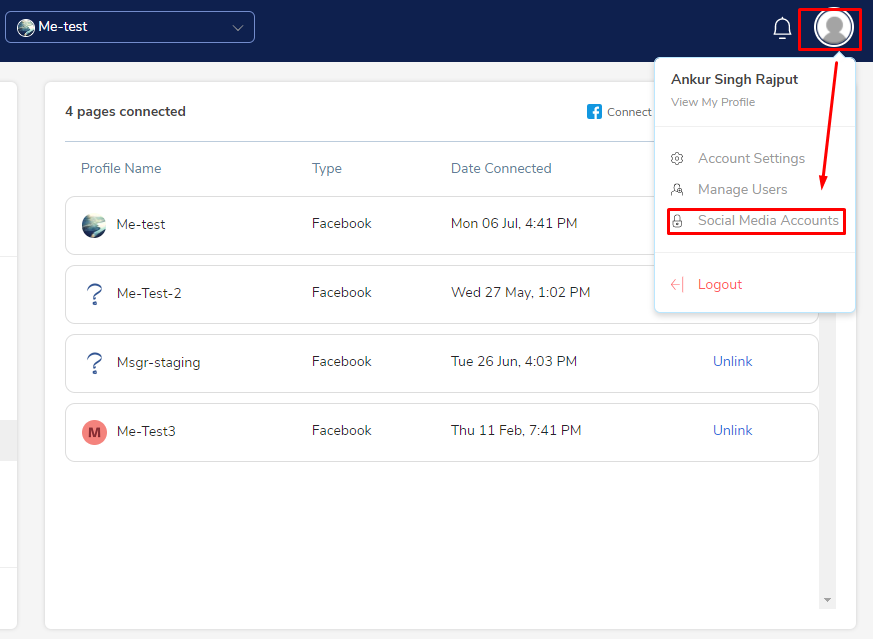Open Manage Users from the menu

[x=742, y=190]
